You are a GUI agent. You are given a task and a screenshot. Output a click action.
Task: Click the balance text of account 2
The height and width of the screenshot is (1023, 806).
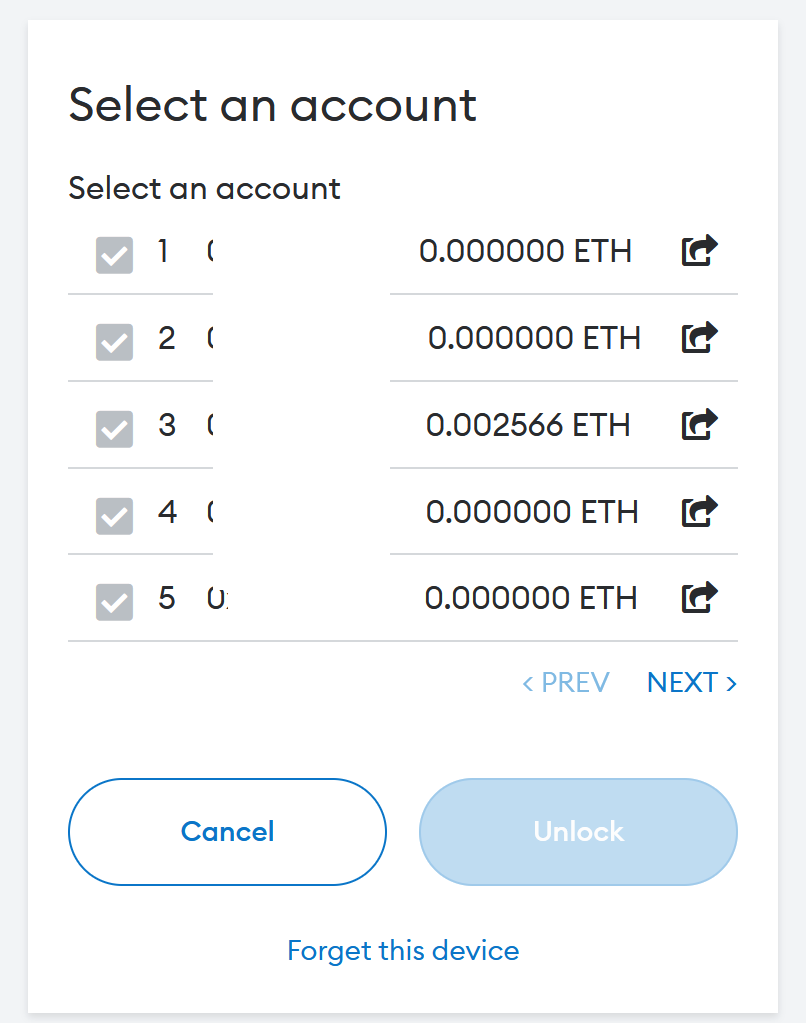coord(534,339)
